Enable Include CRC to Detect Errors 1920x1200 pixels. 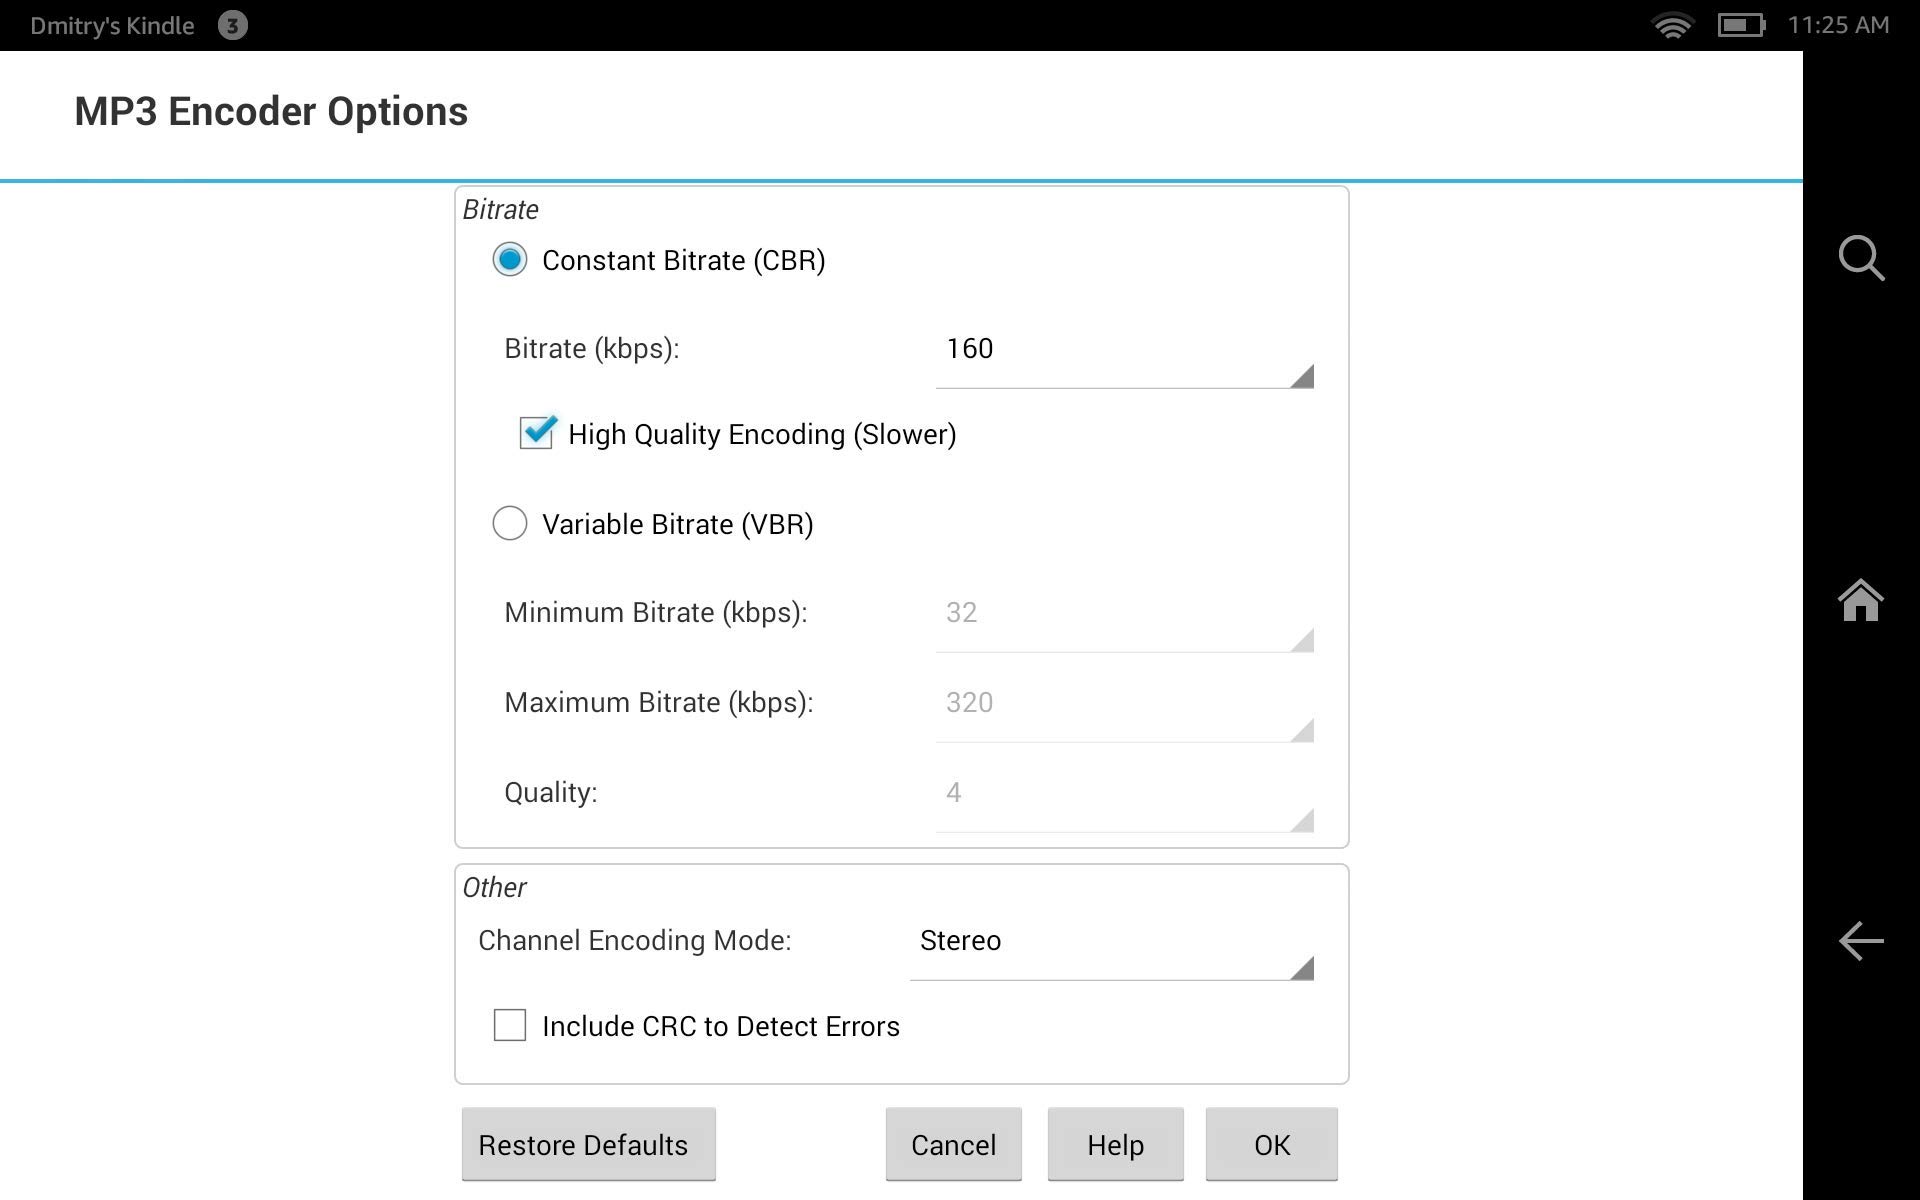[x=510, y=1025]
